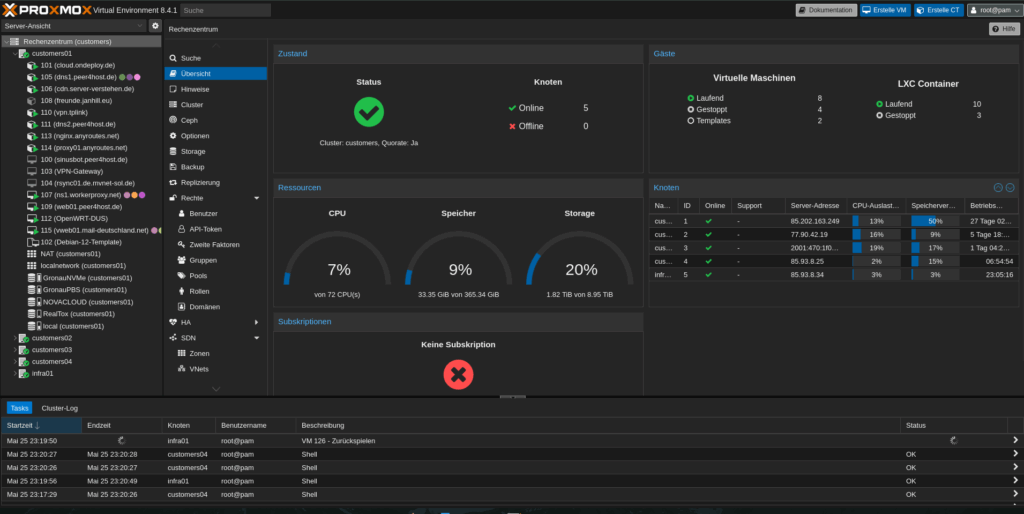Click the Replizierung sync icon
1024x514 pixels.
172,182
